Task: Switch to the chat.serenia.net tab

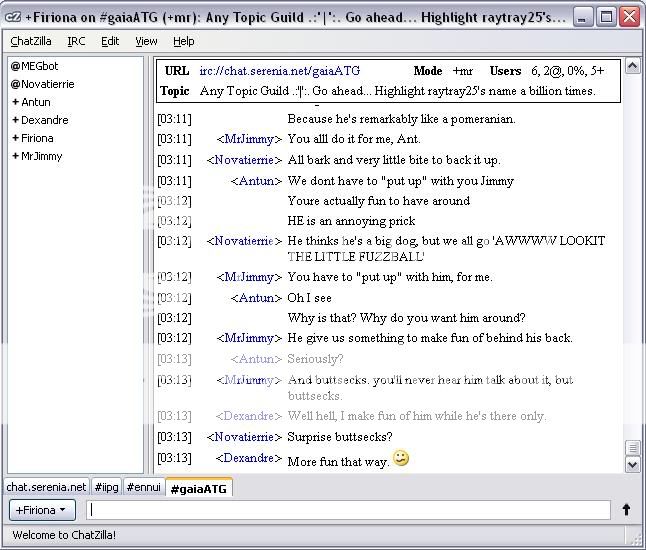Action: click(x=46, y=487)
